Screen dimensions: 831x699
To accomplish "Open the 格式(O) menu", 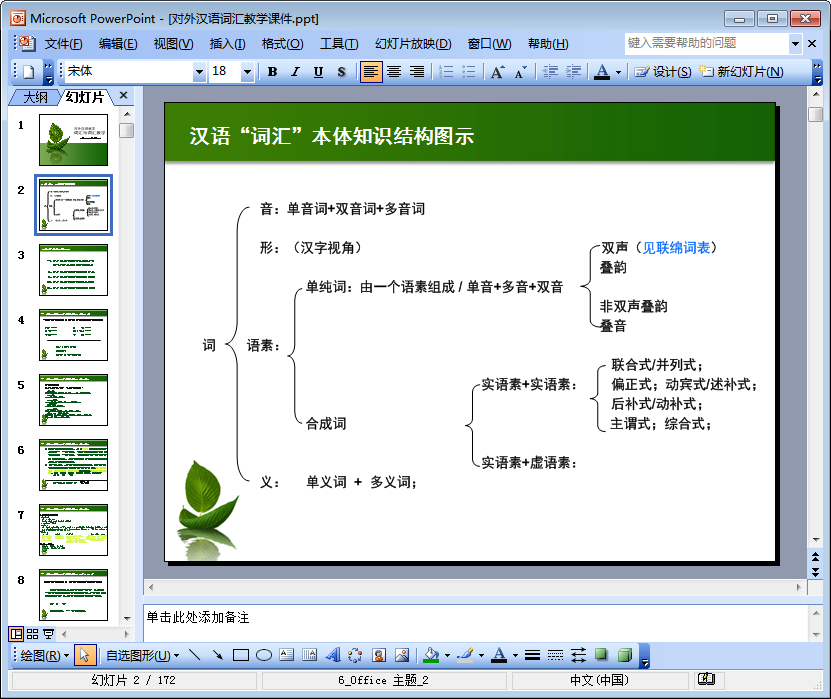I will 282,43.
